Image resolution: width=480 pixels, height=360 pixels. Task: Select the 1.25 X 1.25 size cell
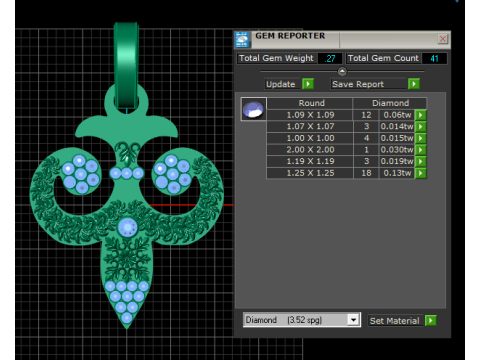(310, 173)
